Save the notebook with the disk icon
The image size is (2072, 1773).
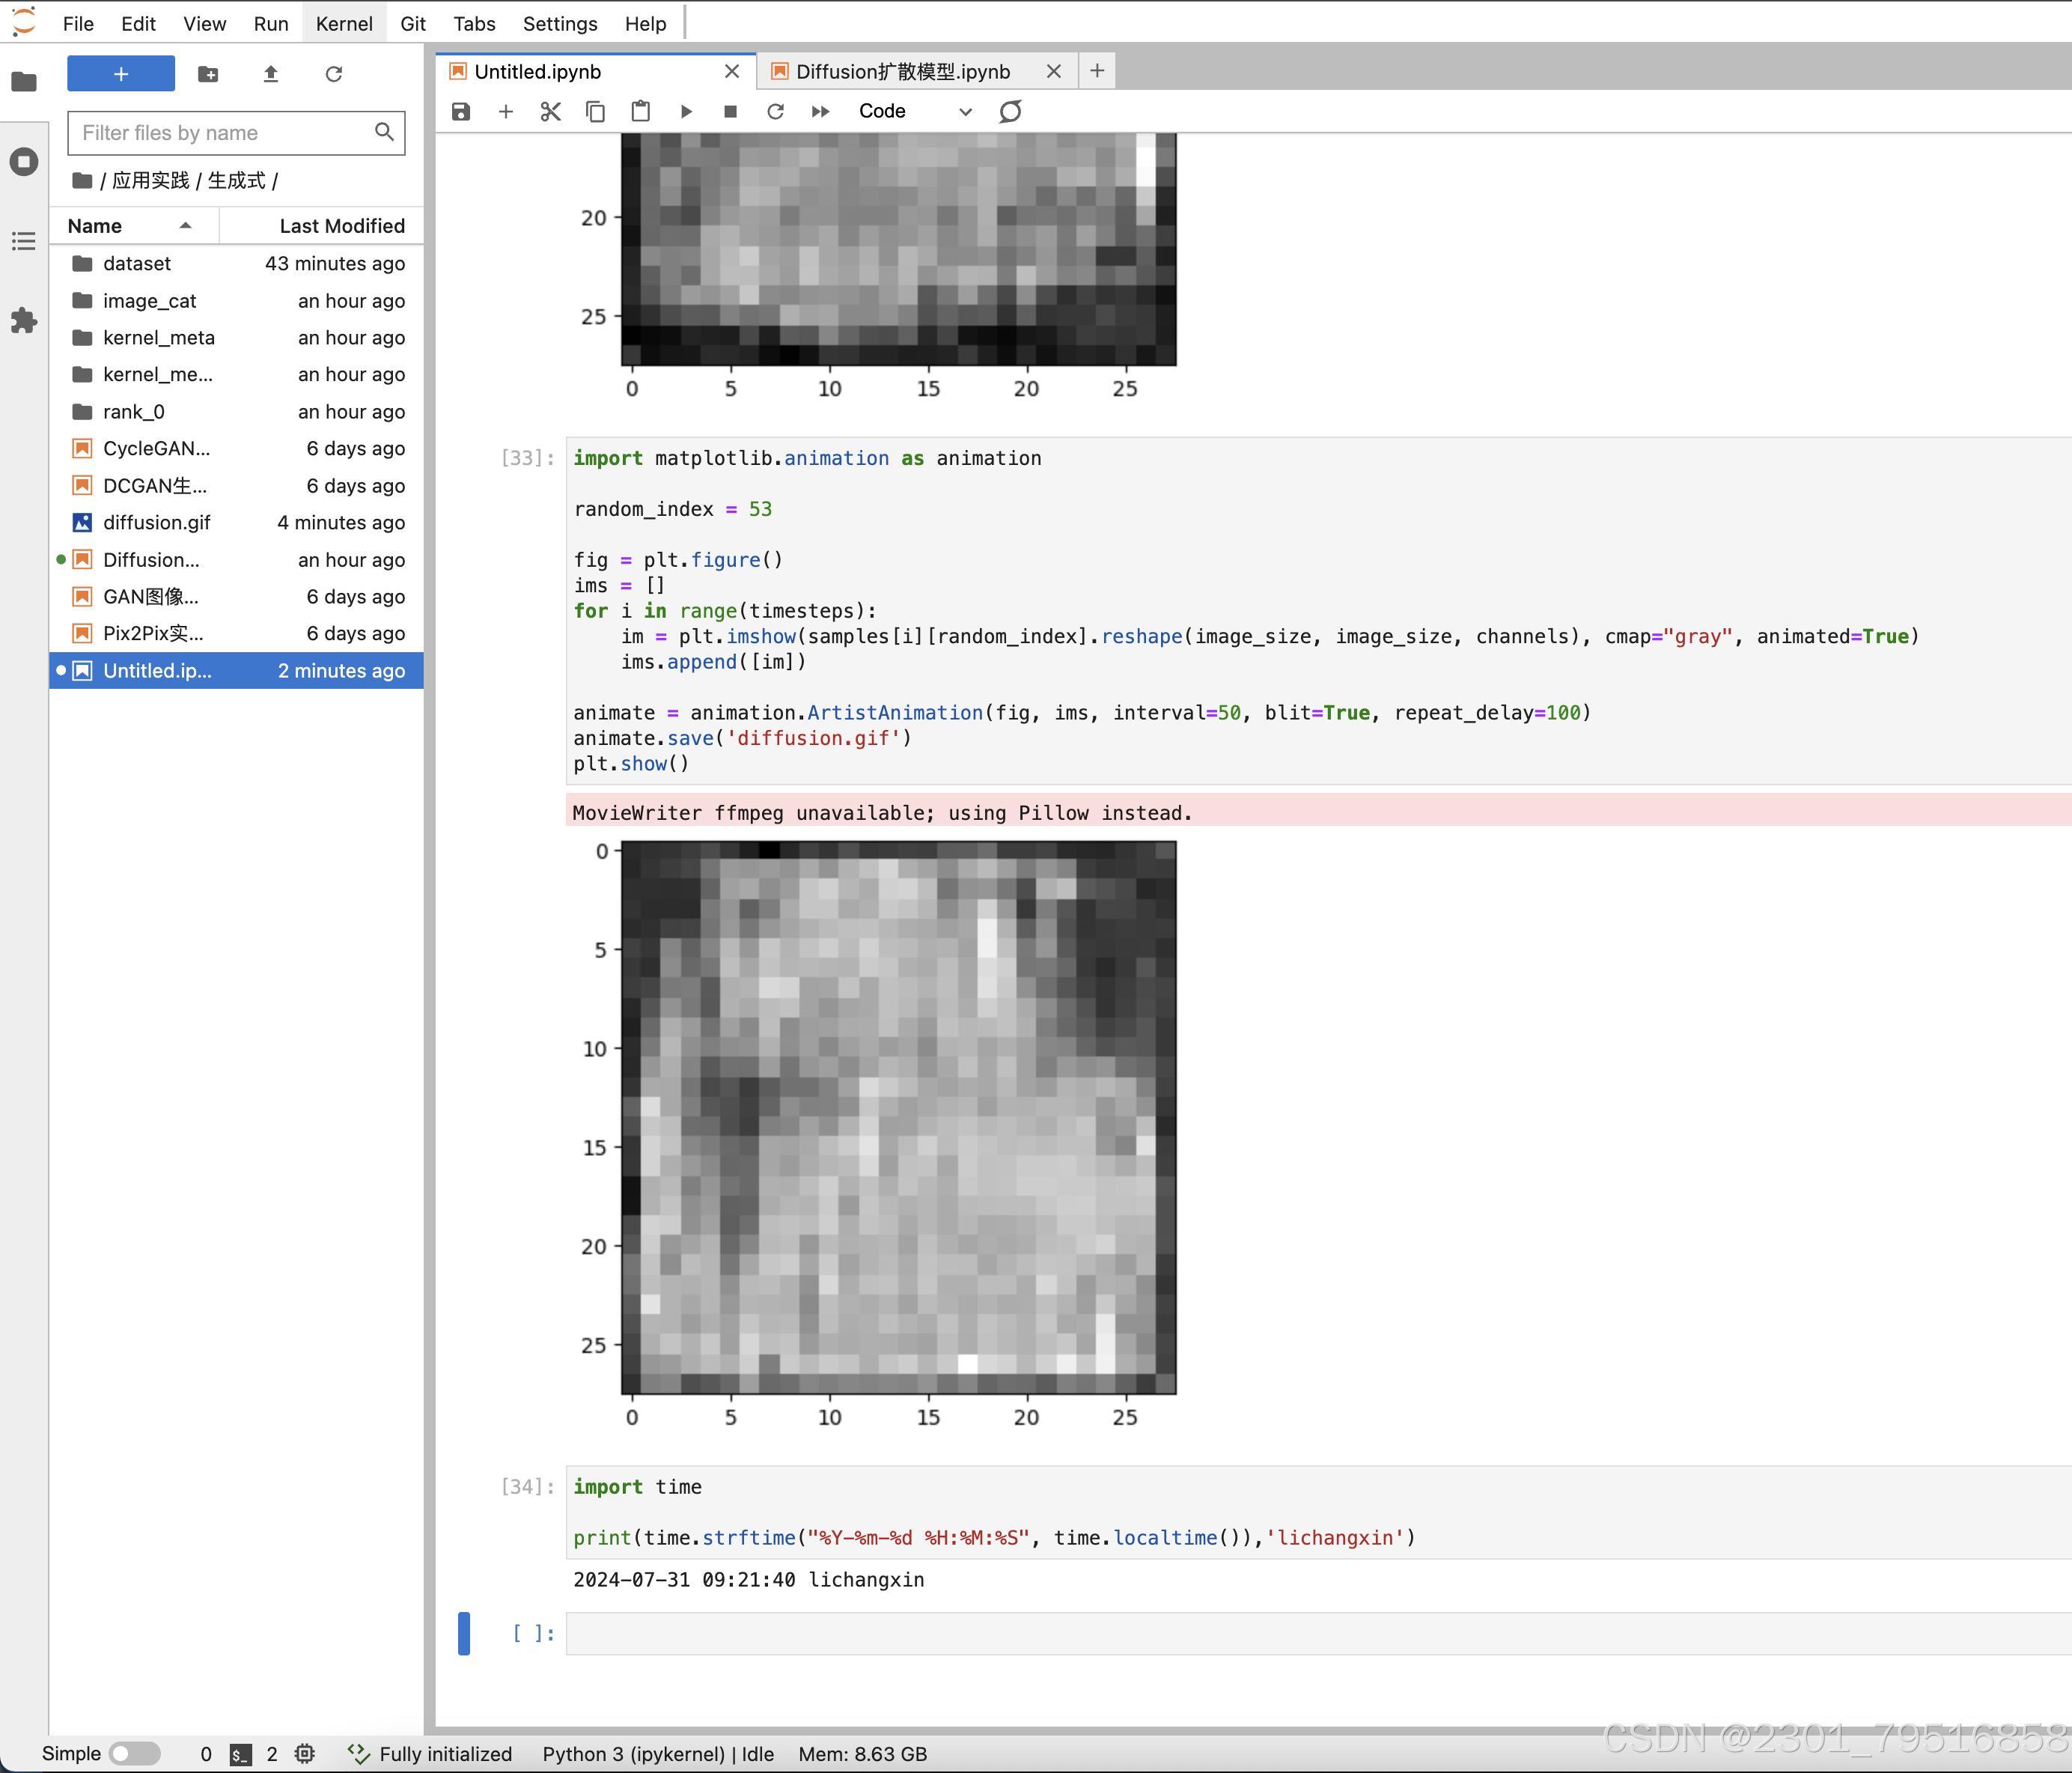460,111
